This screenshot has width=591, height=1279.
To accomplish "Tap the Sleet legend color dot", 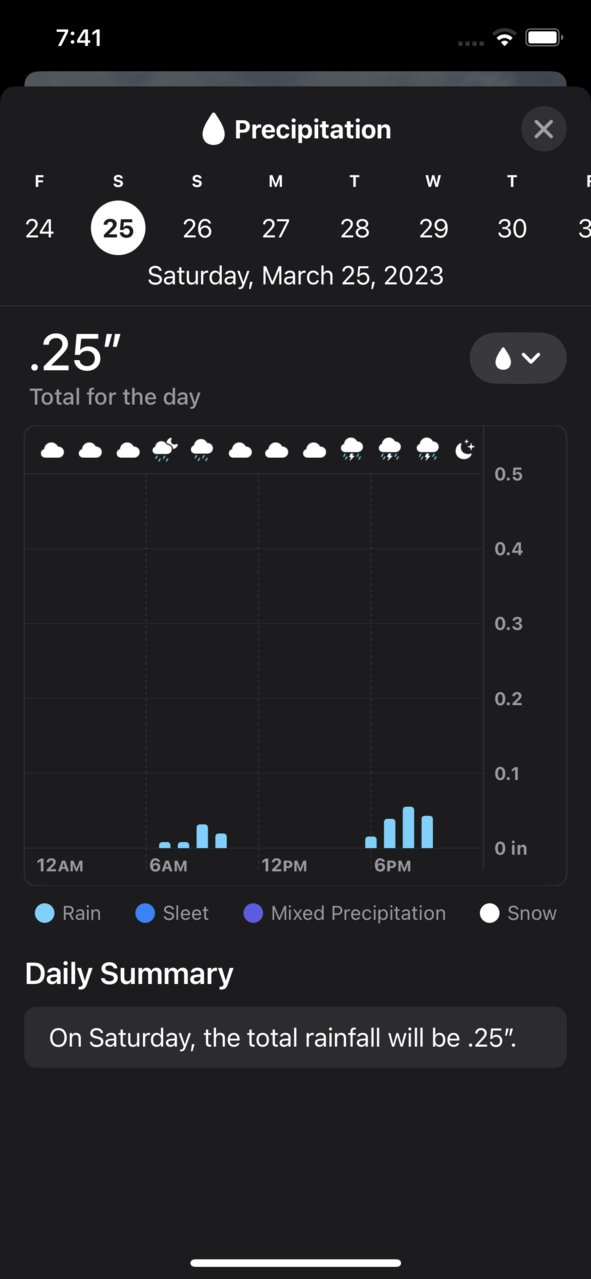I will (x=145, y=913).
